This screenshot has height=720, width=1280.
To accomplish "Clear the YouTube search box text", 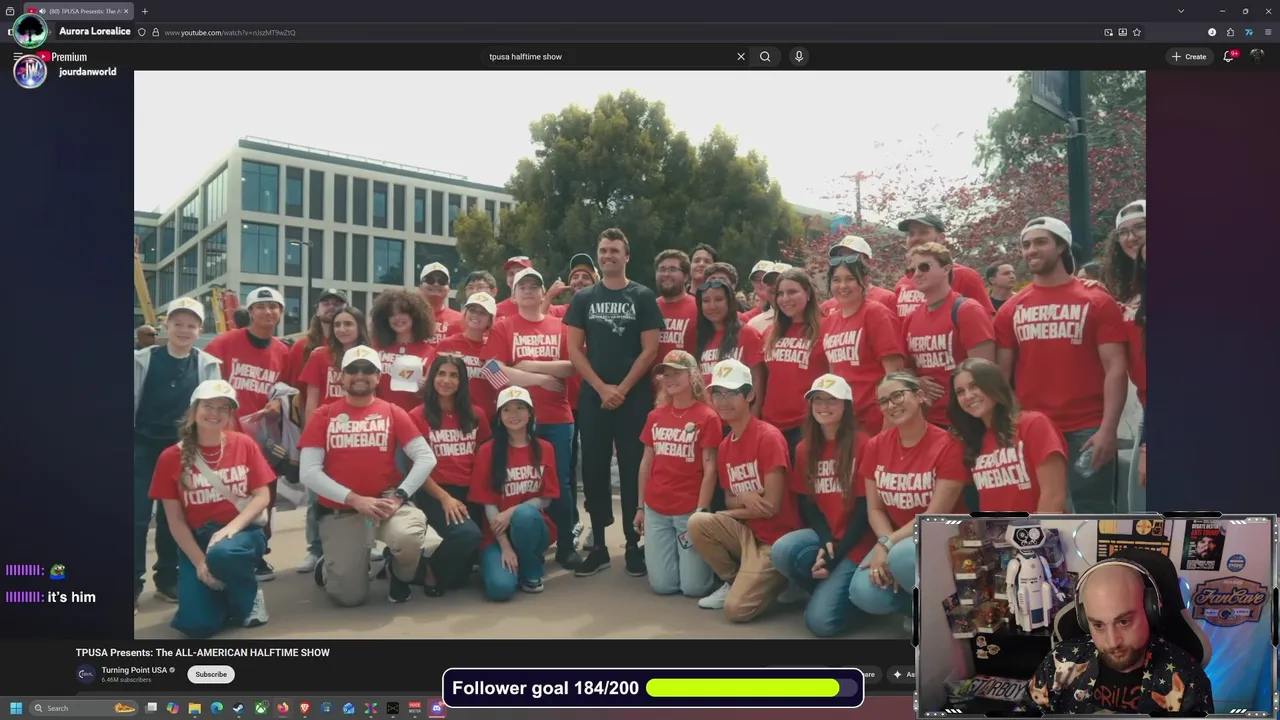I will point(741,57).
